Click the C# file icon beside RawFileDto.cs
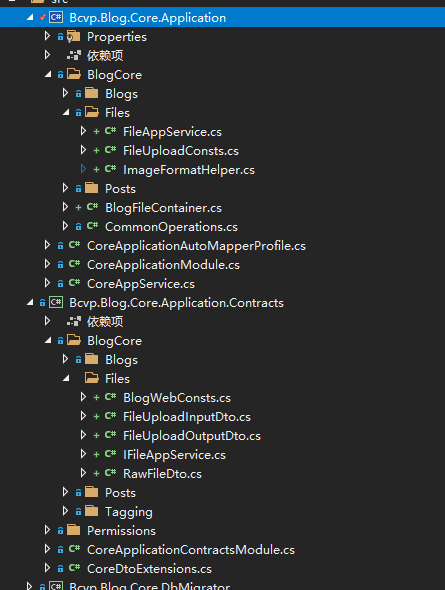This screenshot has height=590, width=445. tap(110, 473)
